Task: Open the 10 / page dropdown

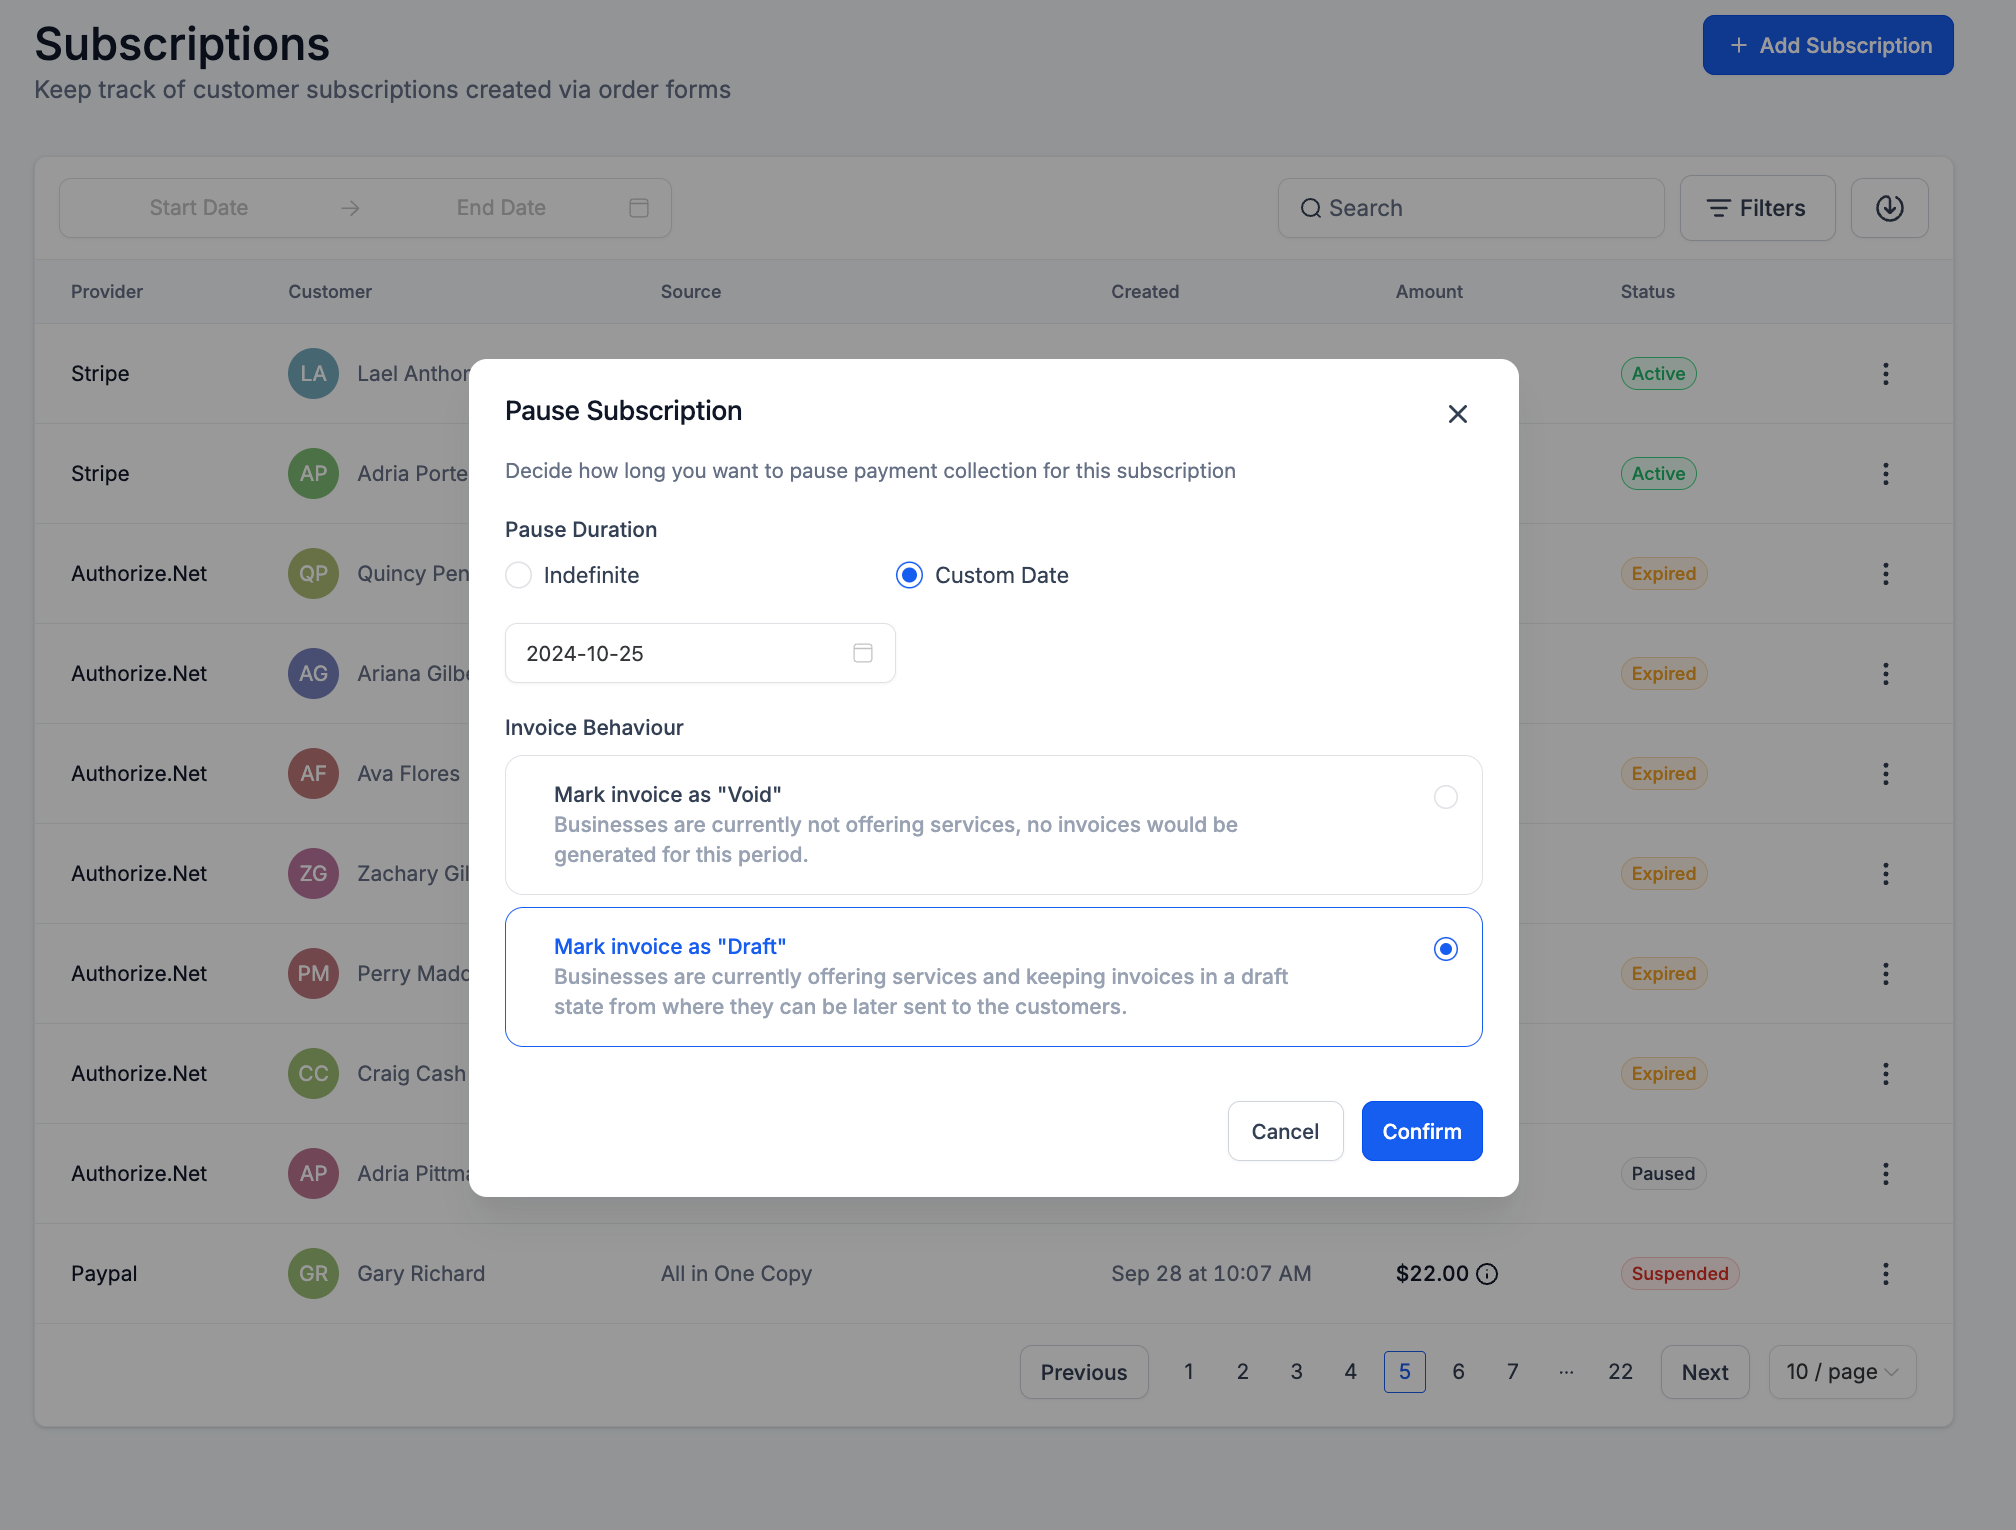Action: [x=1842, y=1372]
